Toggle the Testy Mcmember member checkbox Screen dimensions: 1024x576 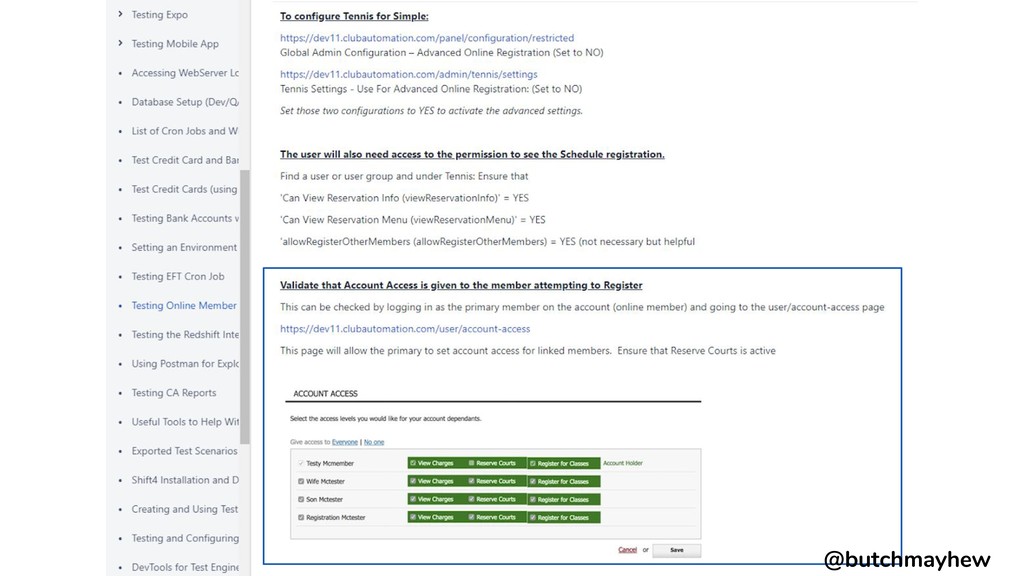tap(301, 463)
